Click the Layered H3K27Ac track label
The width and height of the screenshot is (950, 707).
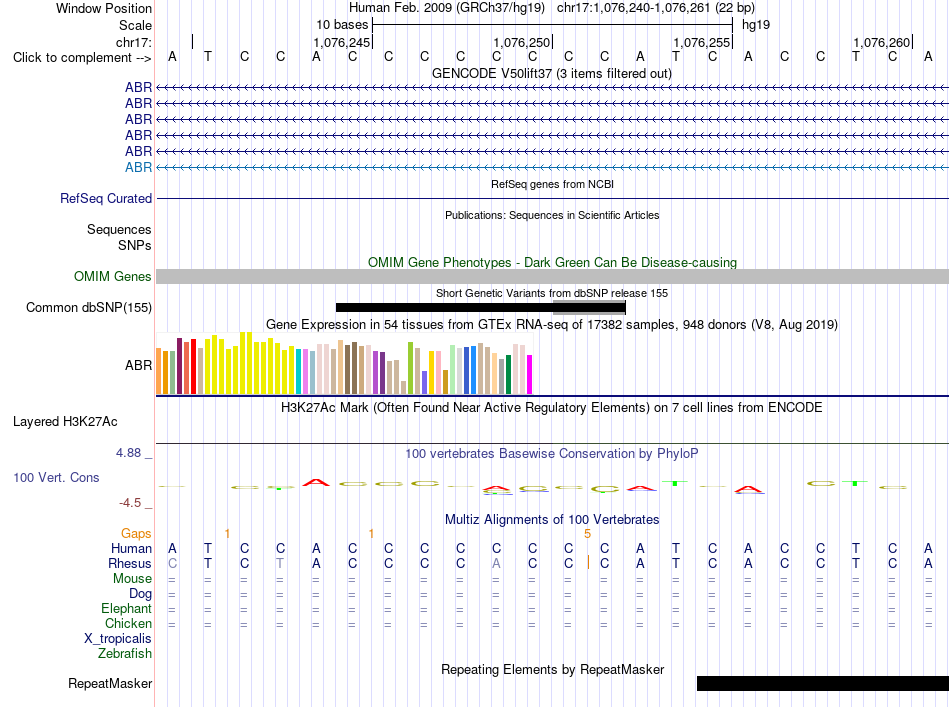pos(65,422)
